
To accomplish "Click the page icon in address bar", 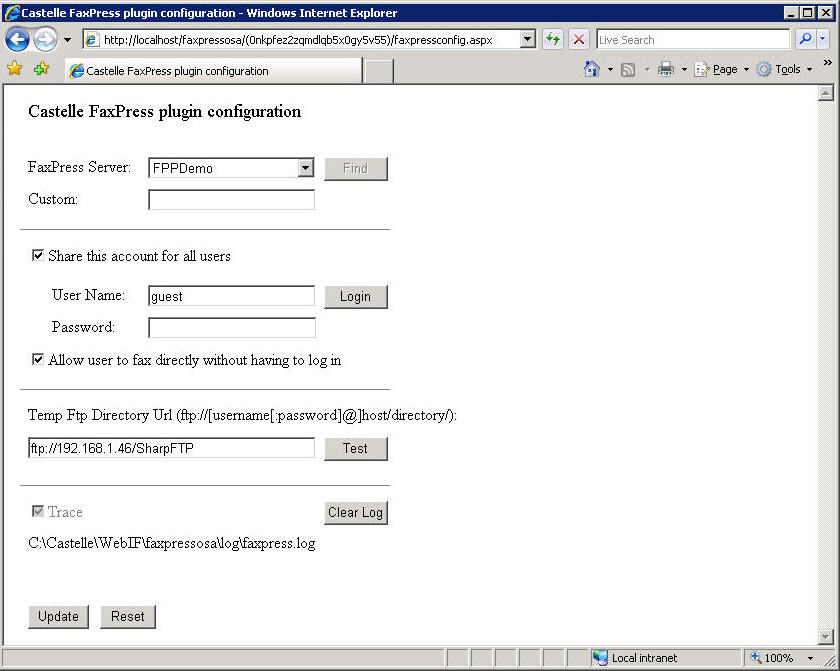I will 92,40.
